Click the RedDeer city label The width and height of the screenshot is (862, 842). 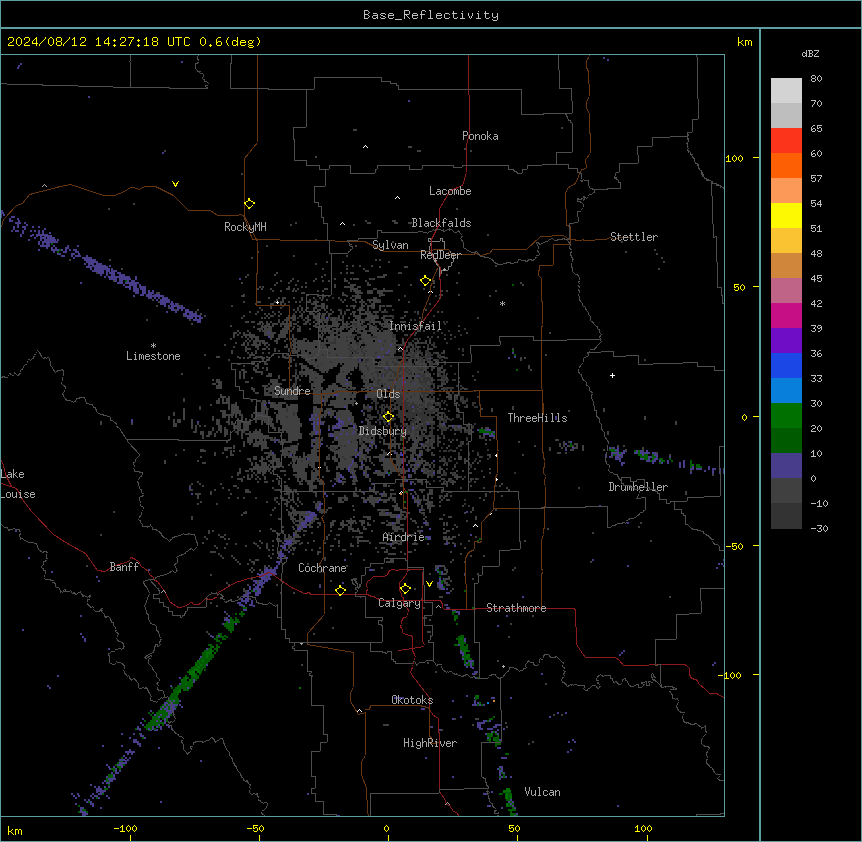pyautogui.click(x=440, y=255)
